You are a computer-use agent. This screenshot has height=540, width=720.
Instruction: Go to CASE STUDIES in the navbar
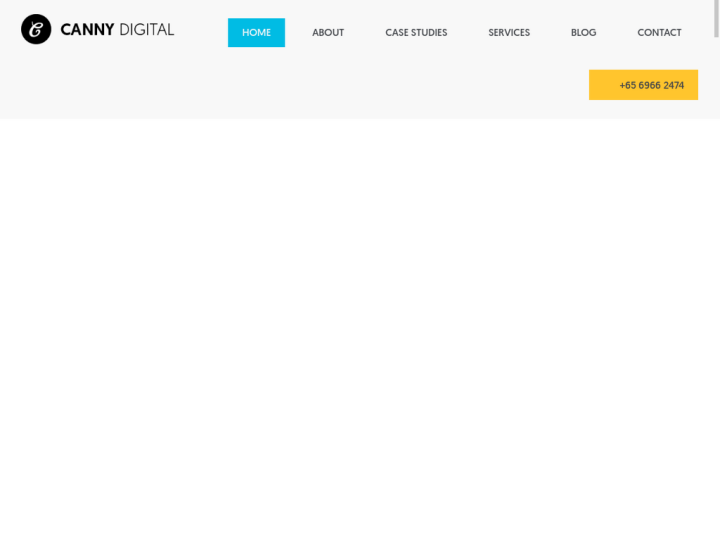[416, 33]
